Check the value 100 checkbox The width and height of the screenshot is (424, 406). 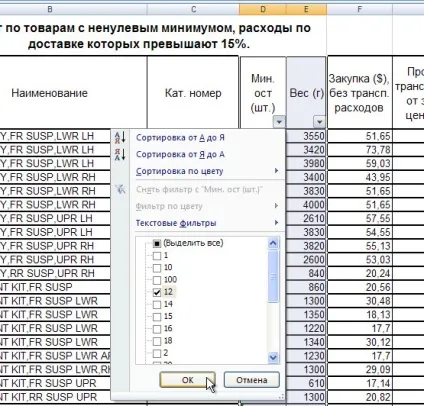pos(157,280)
